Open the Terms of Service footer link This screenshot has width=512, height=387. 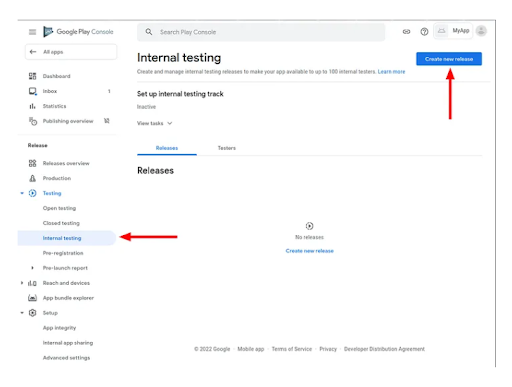[292, 349]
